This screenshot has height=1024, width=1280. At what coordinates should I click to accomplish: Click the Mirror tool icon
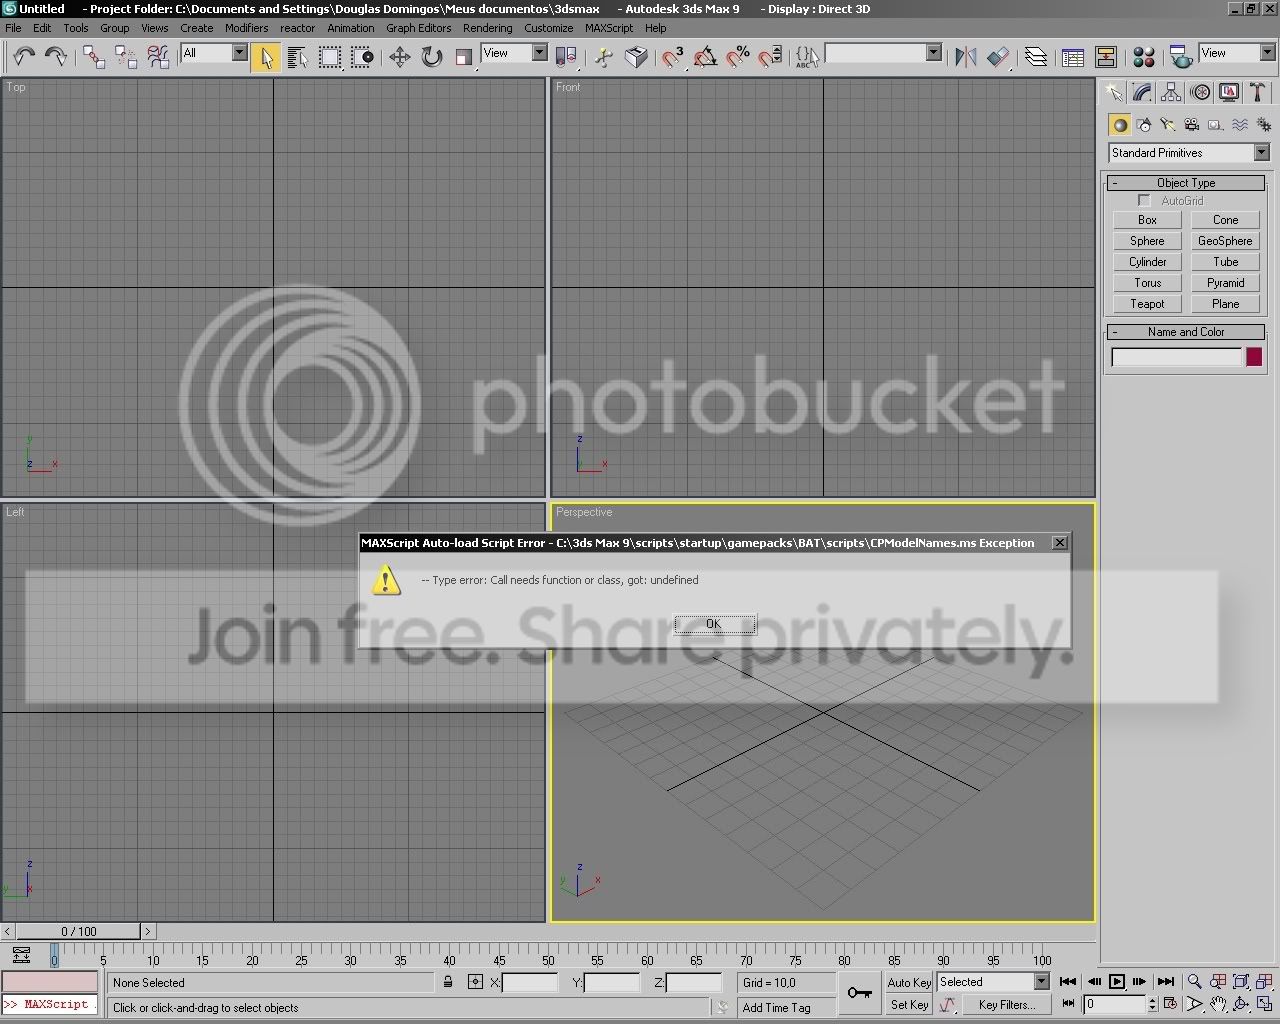click(966, 57)
